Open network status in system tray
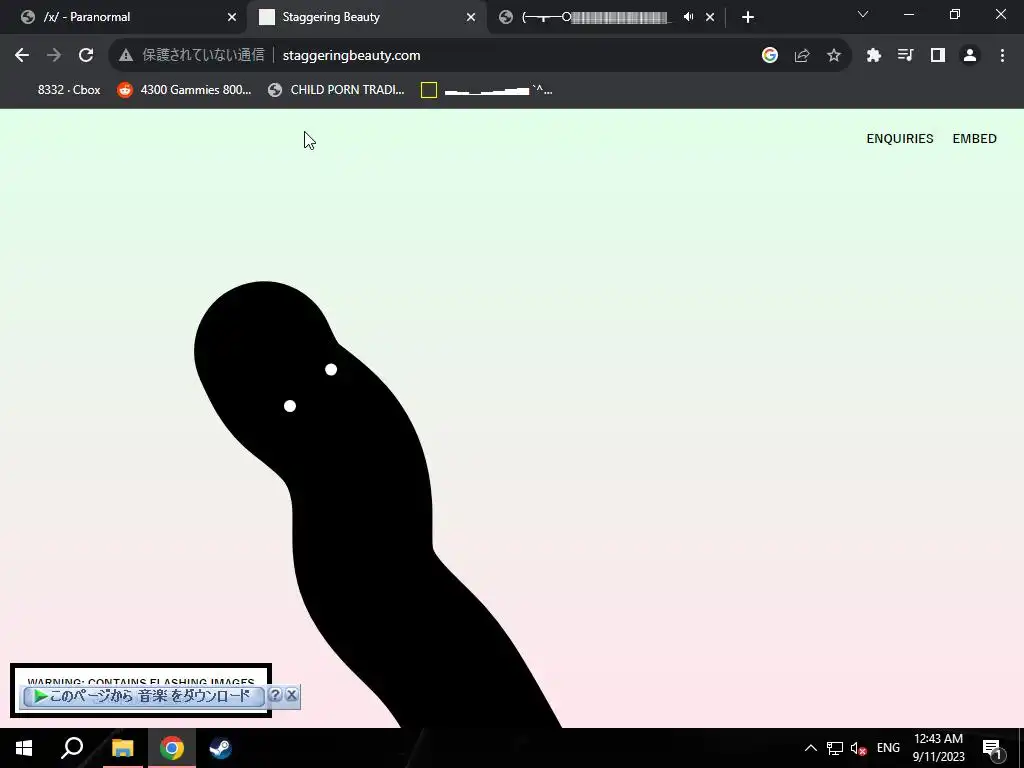1024x768 pixels. tap(835, 748)
